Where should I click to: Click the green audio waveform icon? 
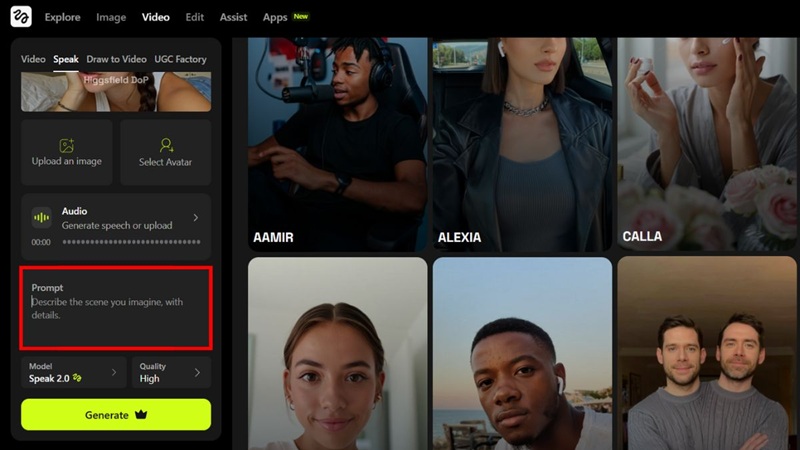pyautogui.click(x=41, y=218)
